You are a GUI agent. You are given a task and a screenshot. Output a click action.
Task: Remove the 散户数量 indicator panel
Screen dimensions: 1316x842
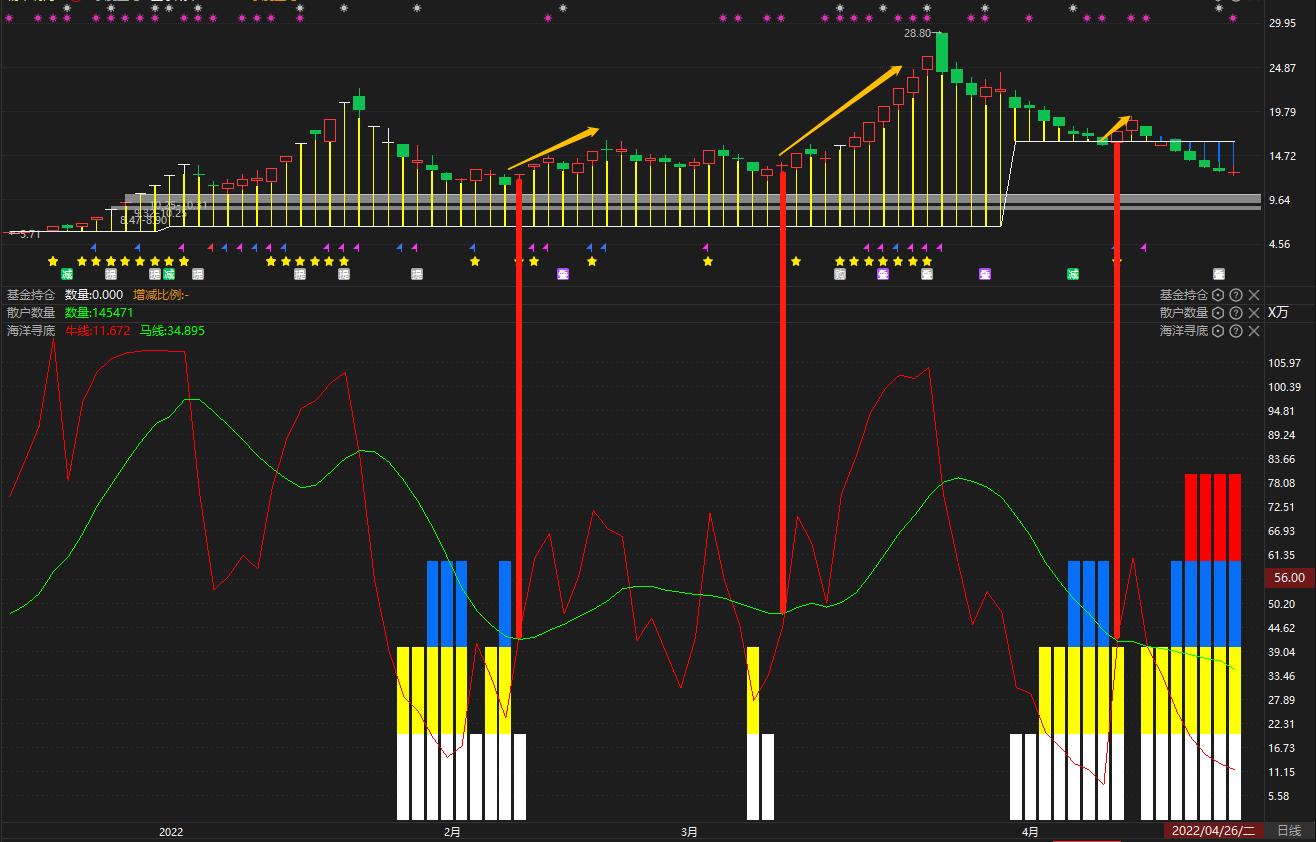1254,313
